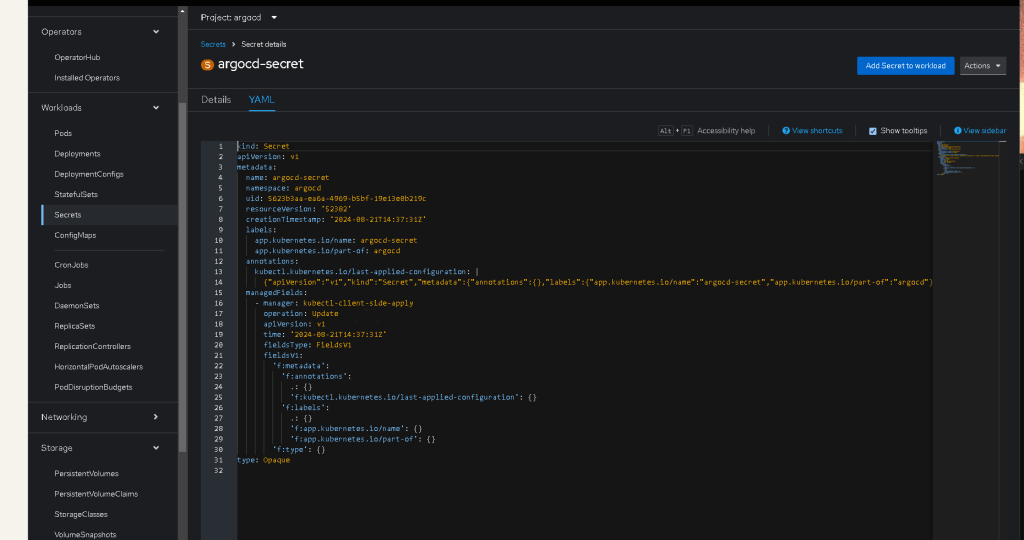Image resolution: width=1024 pixels, height=540 pixels.
Task: Switch to the Details tab
Action: [x=216, y=100]
